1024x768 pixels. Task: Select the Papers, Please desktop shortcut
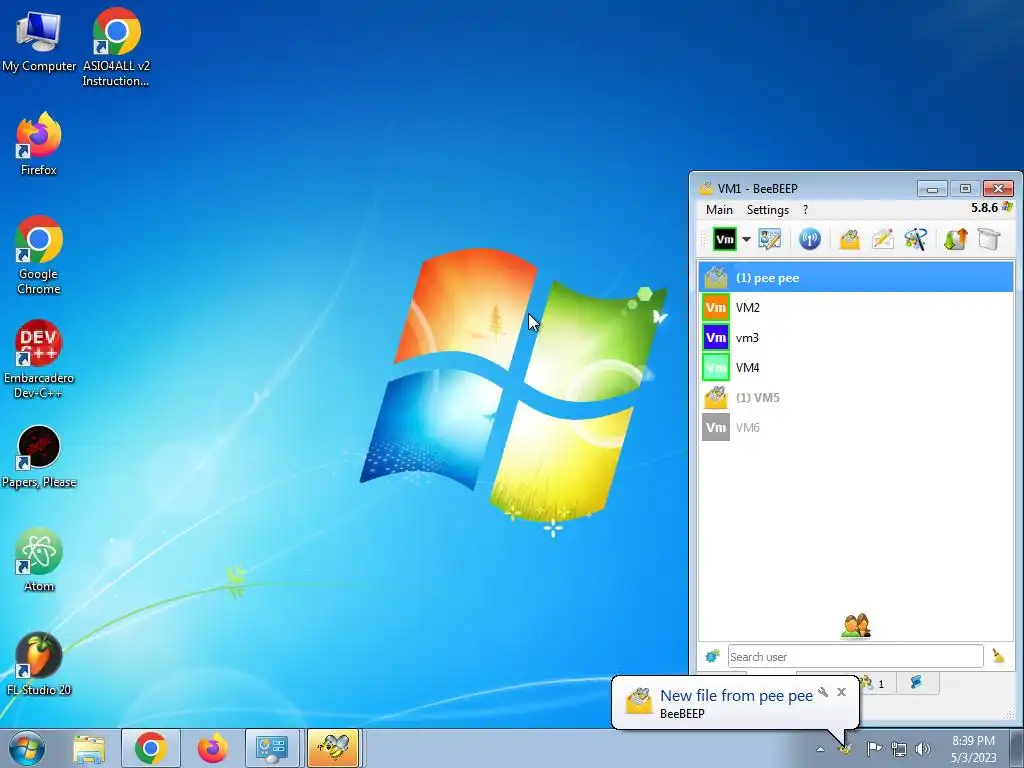pos(39,456)
